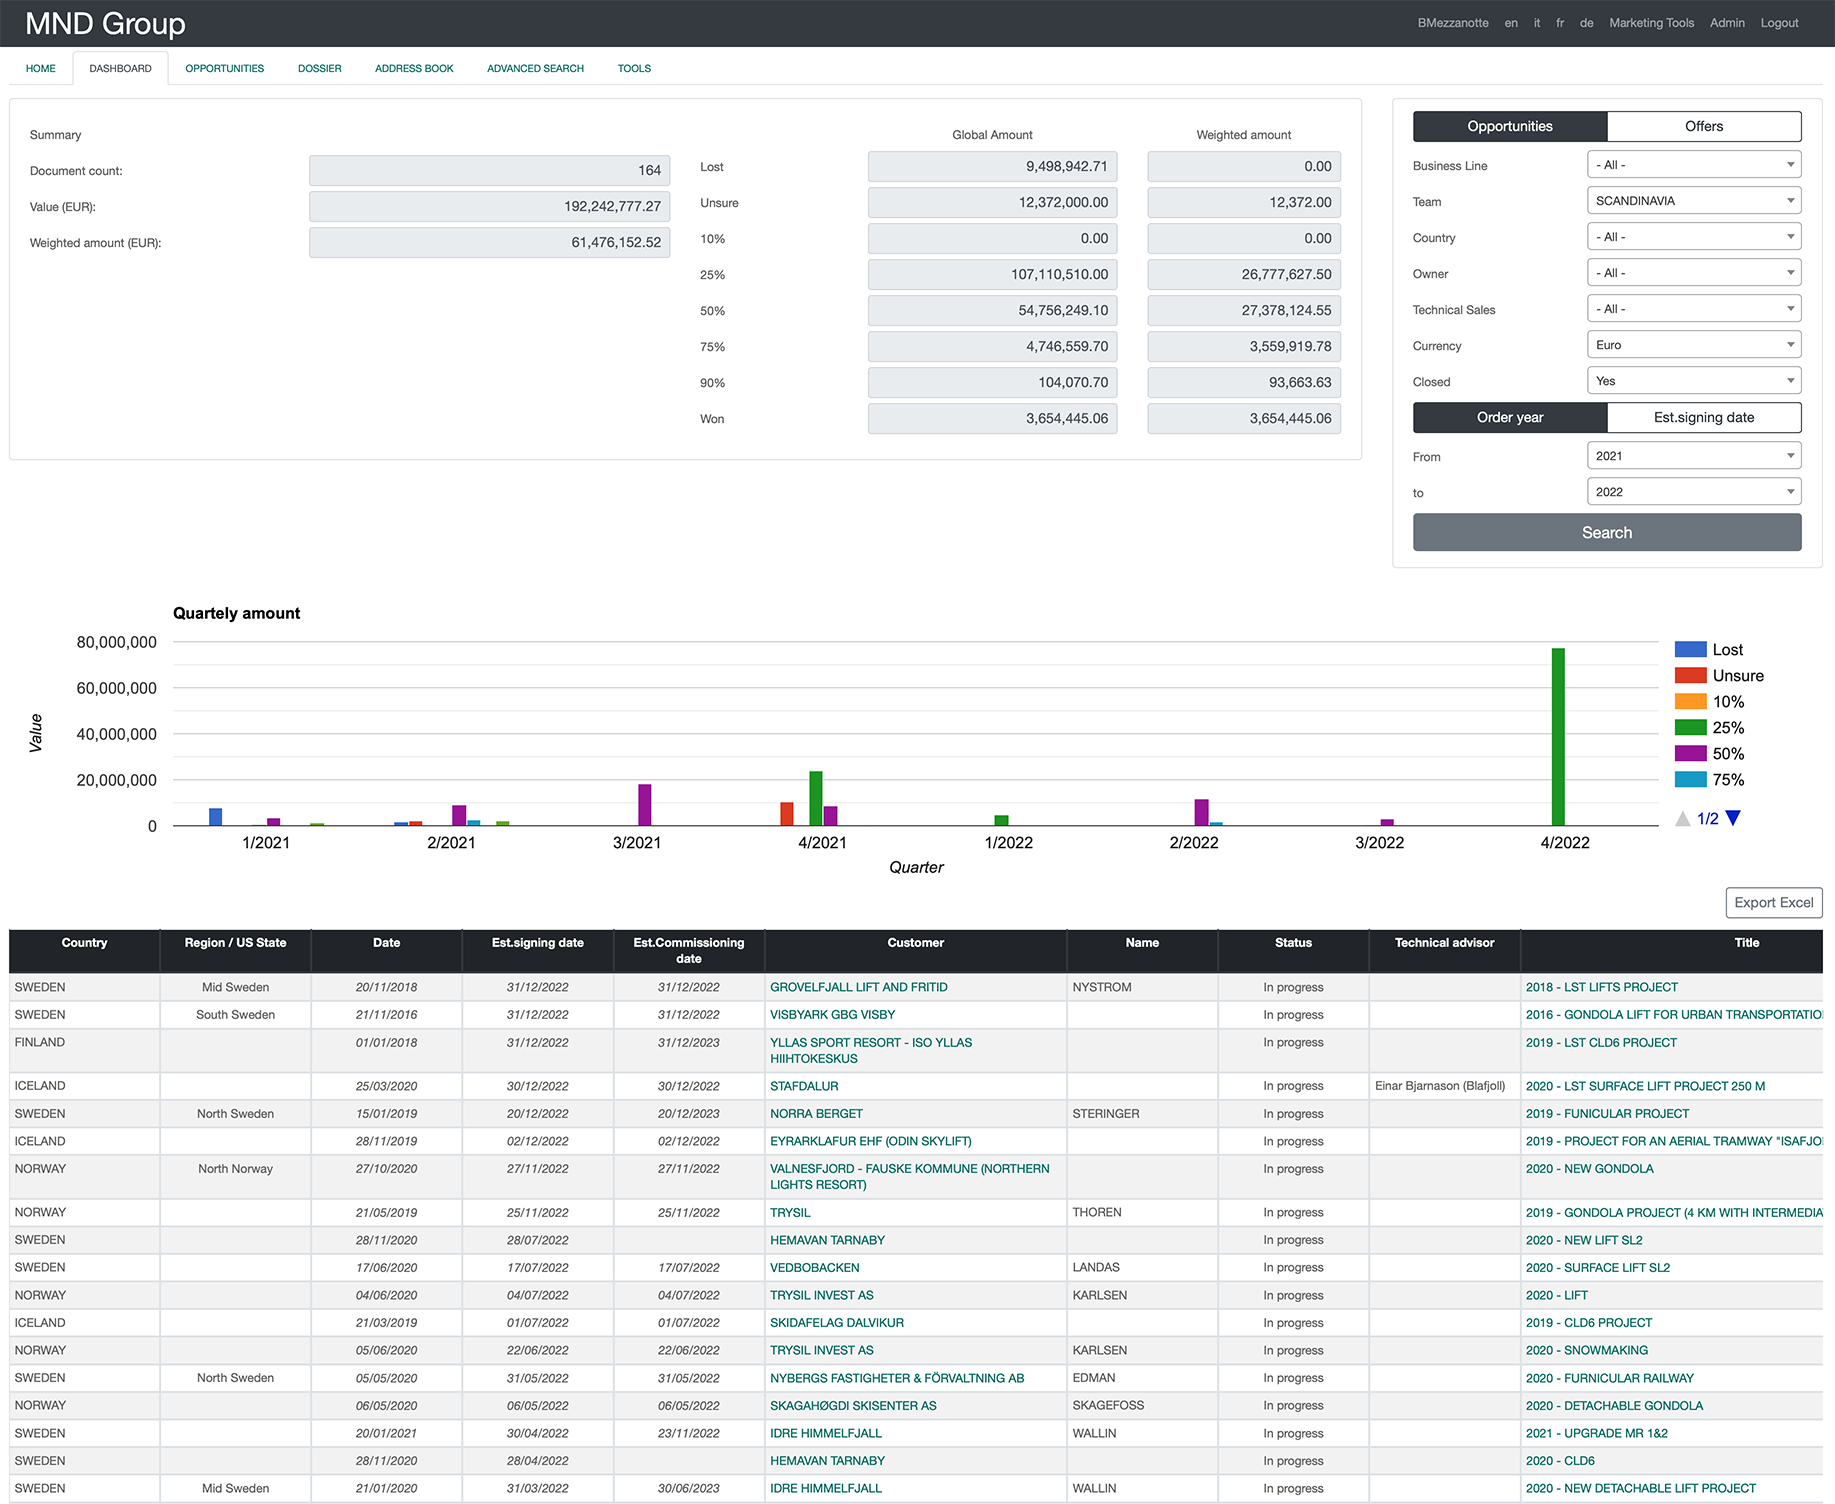Select Order year filter mode
This screenshot has width=1835, height=1504.
pos(1510,417)
